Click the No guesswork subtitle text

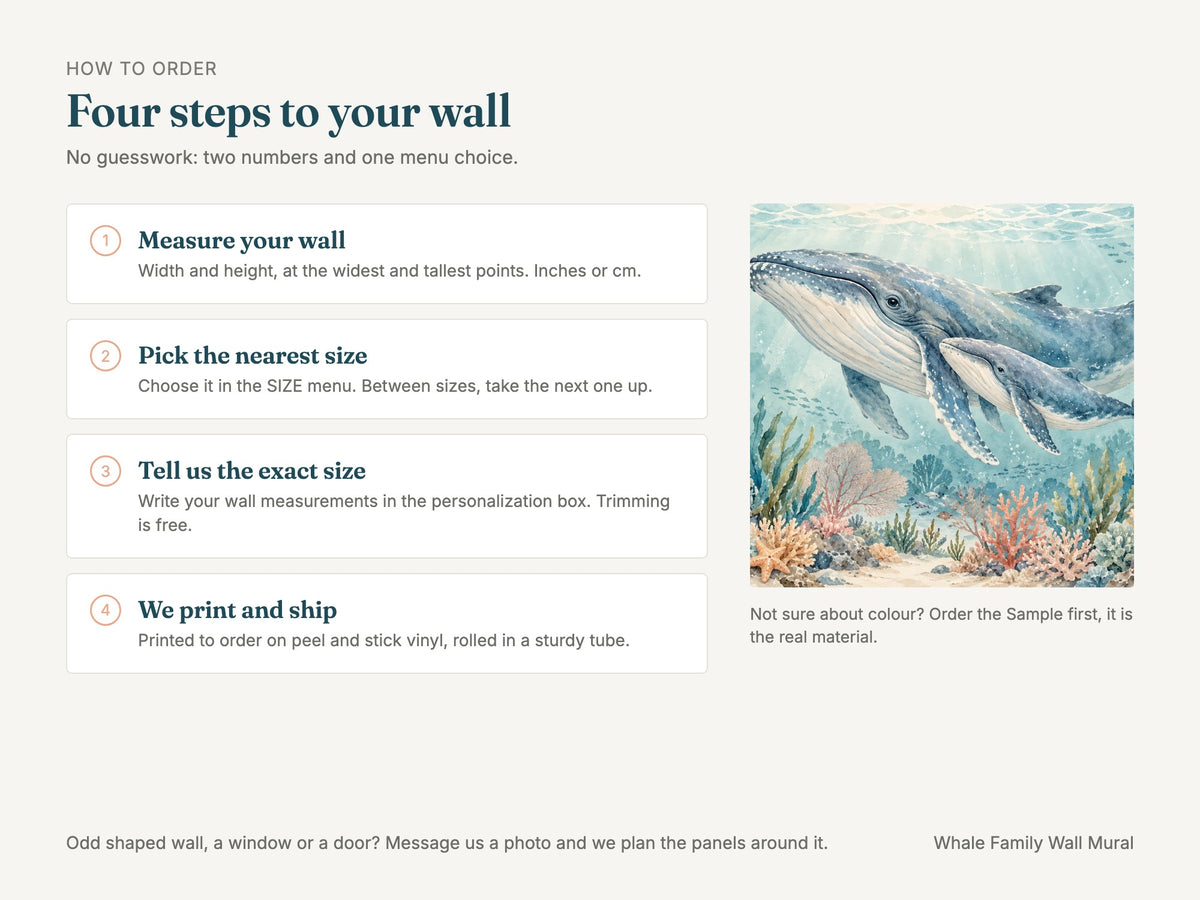click(292, 158)
